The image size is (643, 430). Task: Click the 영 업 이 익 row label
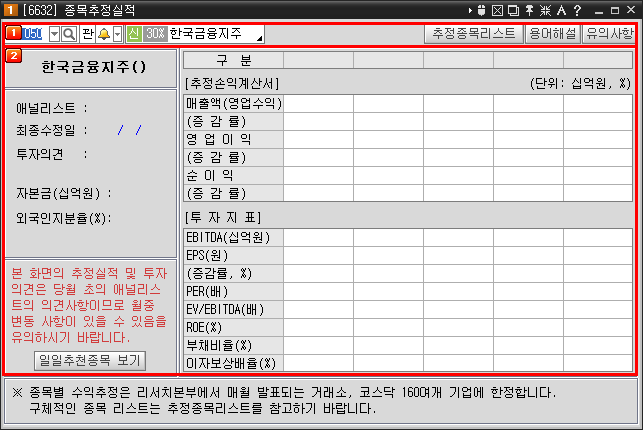point(233,139)
